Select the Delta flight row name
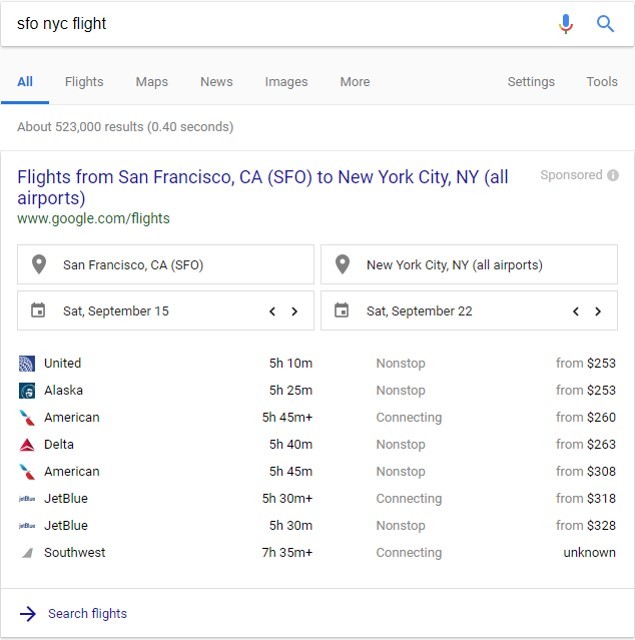 (59, 444)
